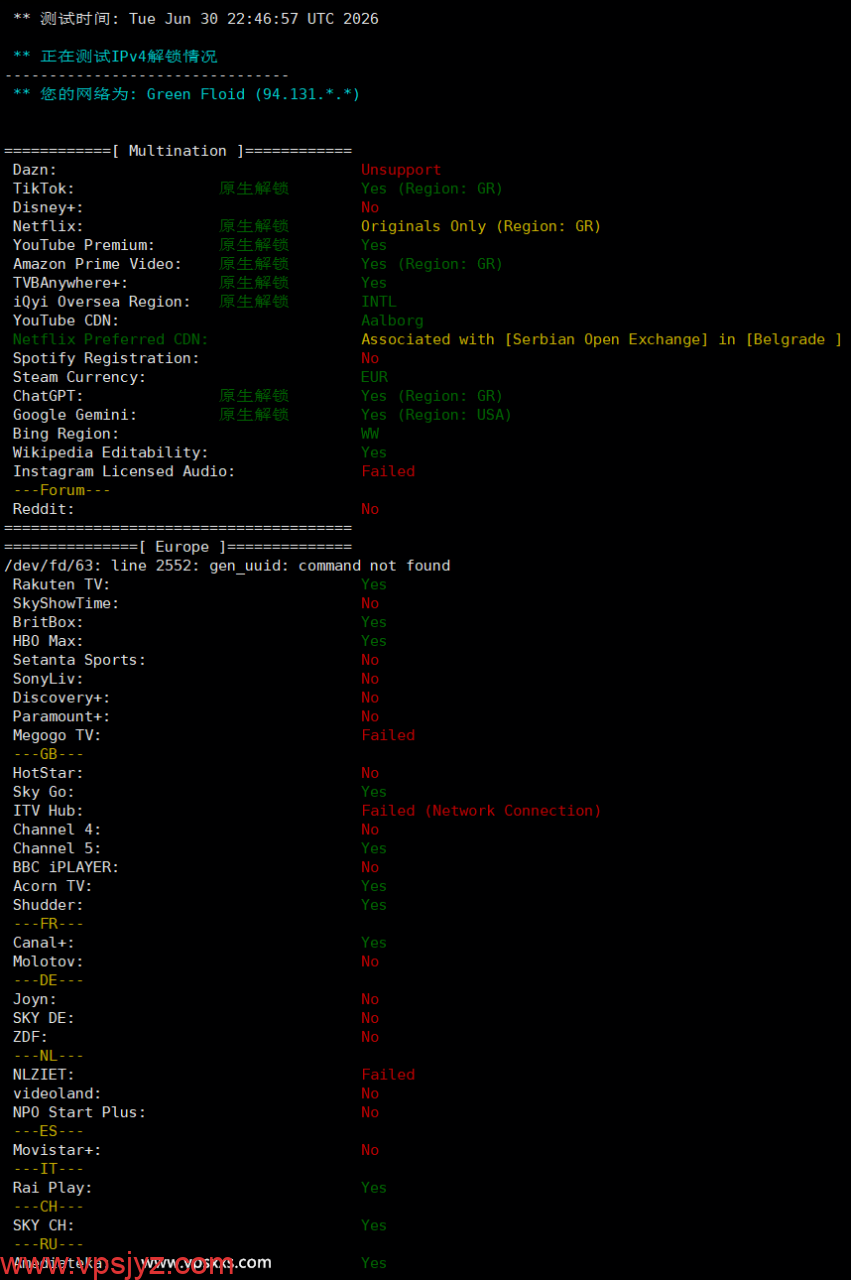
Task: Click the Dazn Unsupport result
Action: [401, 170]
